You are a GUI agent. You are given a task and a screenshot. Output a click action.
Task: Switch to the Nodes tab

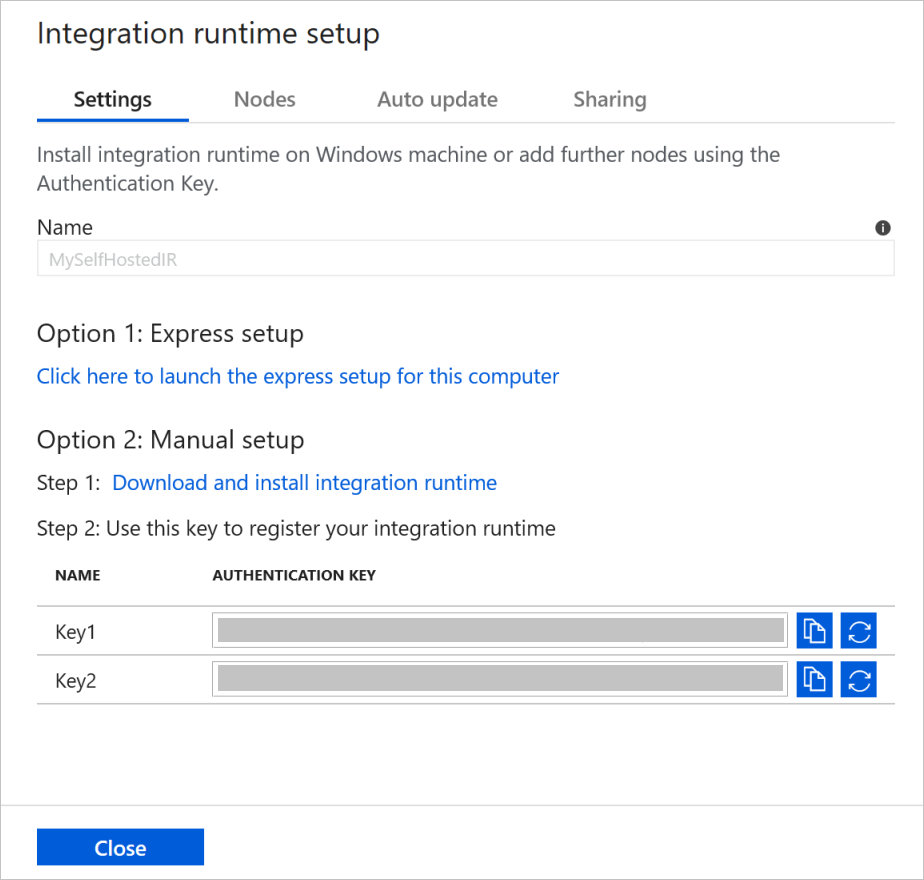pyautogui.click(x=264, y=99)
